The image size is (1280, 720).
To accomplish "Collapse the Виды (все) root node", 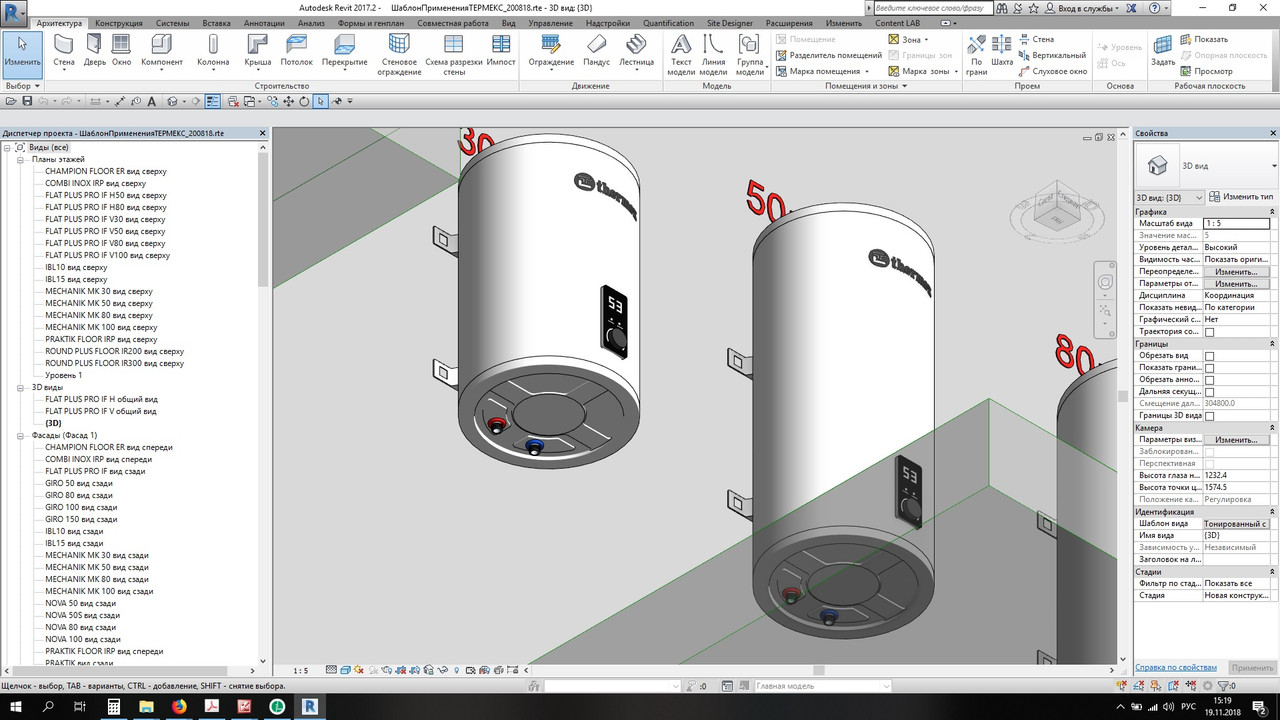I will click(8, 147).
